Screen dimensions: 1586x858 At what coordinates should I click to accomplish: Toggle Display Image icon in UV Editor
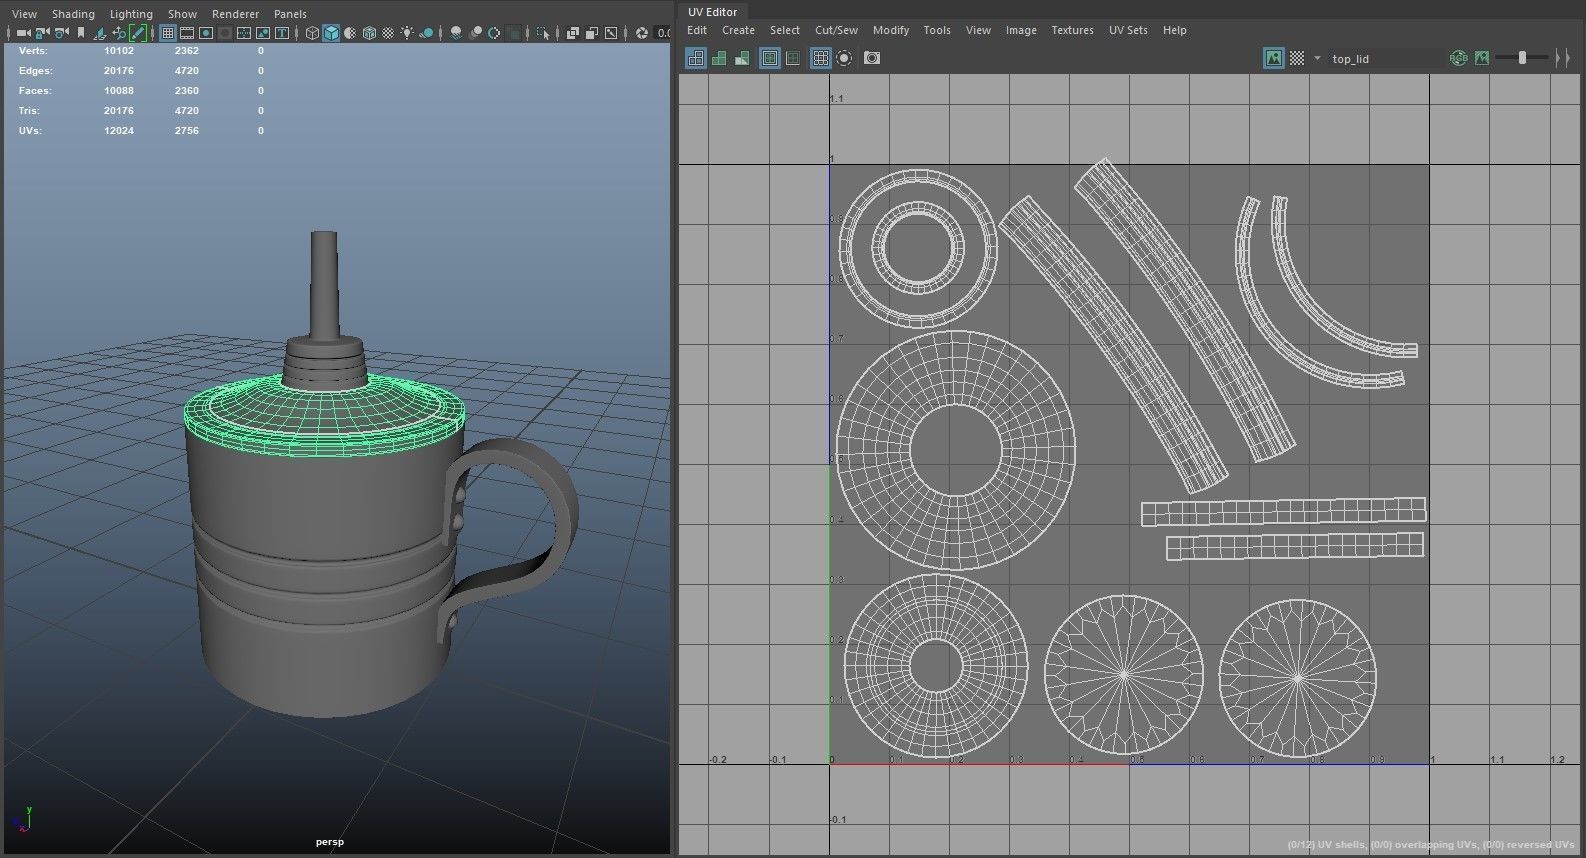[1274, 58]
